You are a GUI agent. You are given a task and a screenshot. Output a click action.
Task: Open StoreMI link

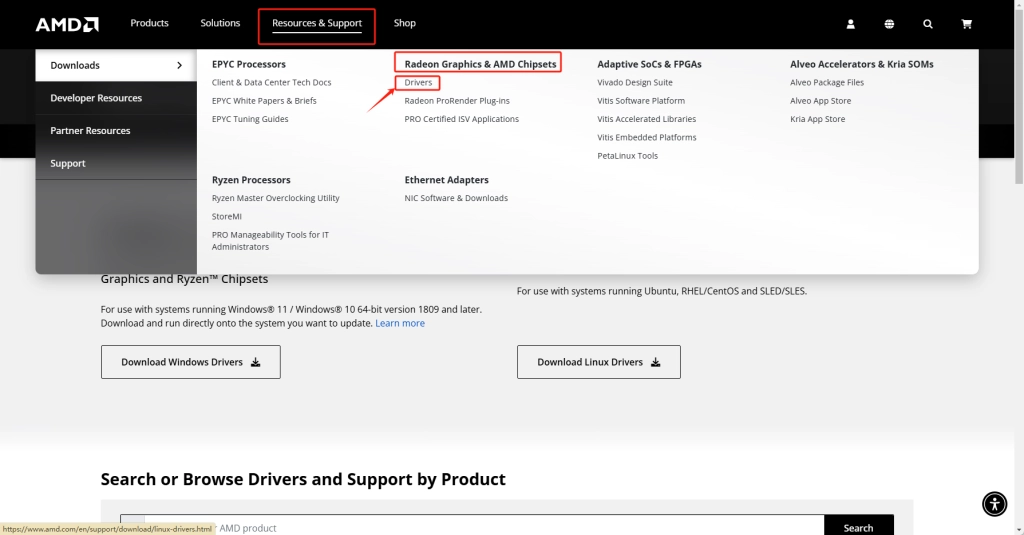[227, 216]
